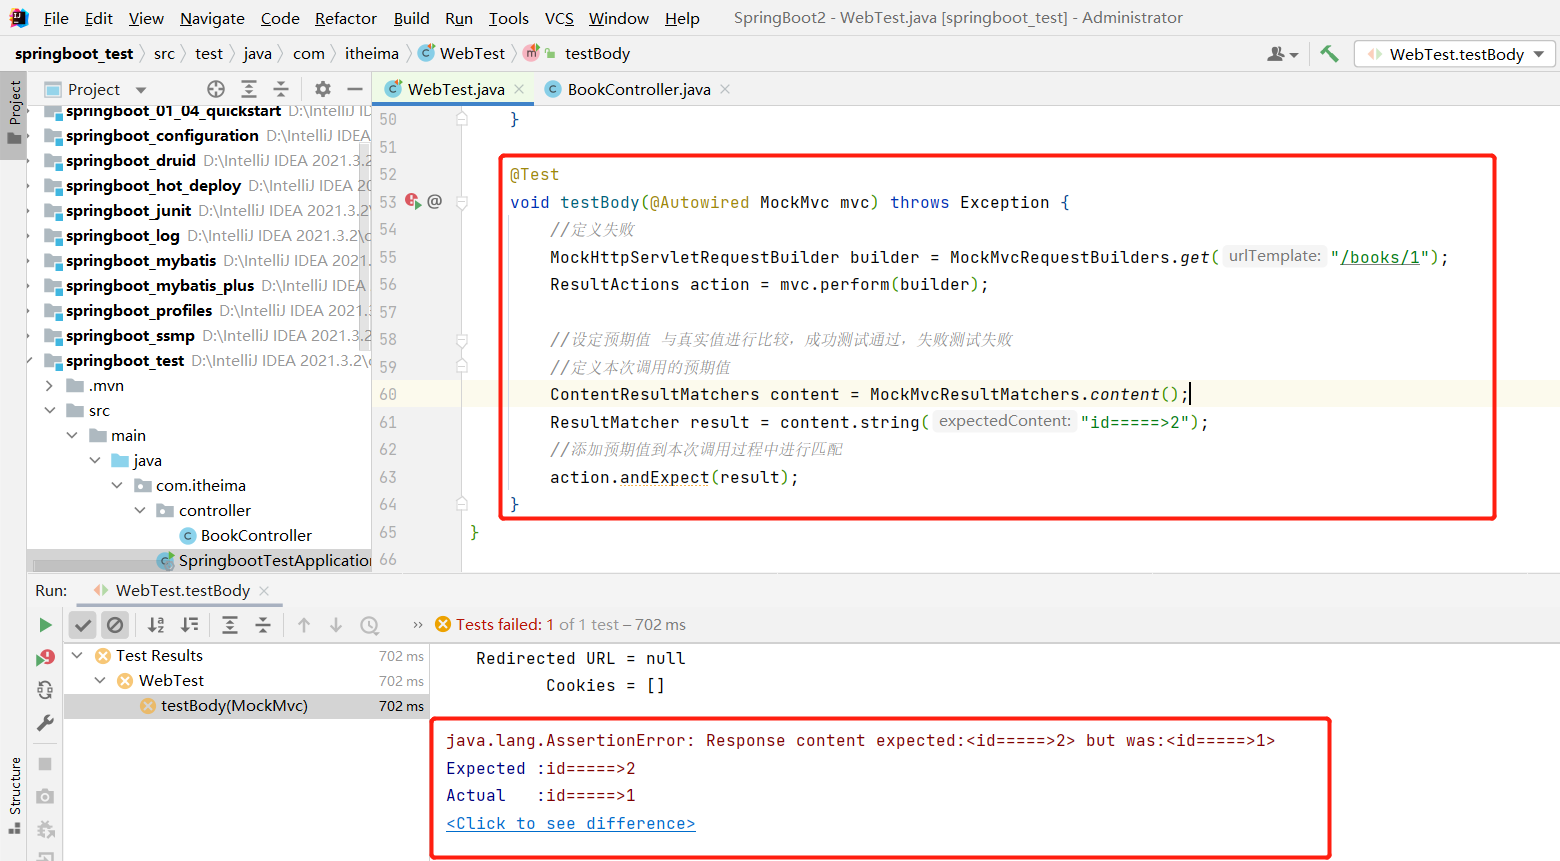The width and height of the screenshot is (1560, 861).
Task: Click Expand All icon in Project panel header
Action: 249,89
